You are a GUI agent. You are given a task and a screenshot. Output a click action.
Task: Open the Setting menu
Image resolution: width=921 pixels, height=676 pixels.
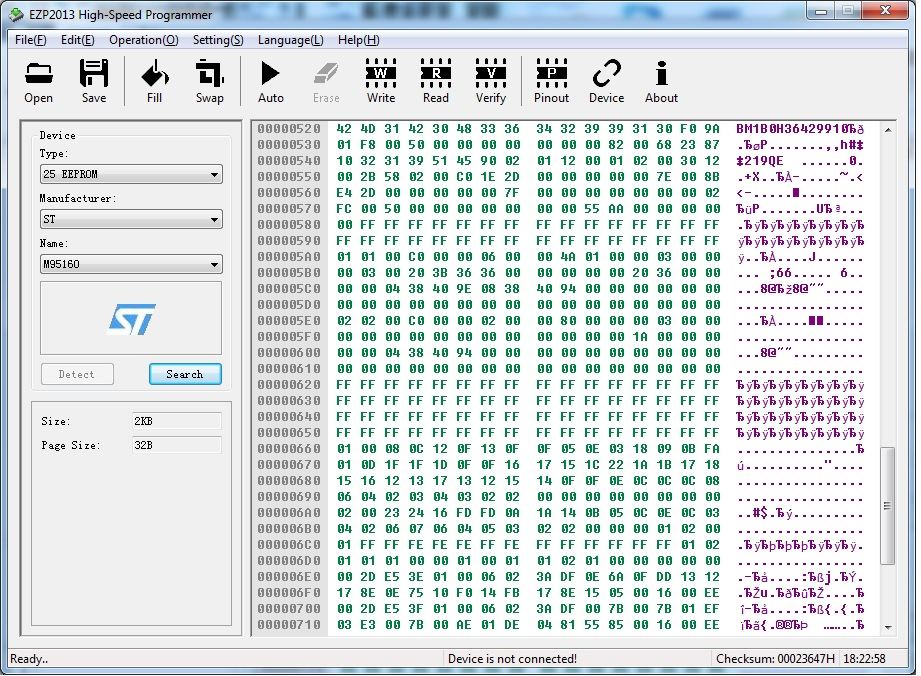pyautogui.click(x=218, y=40)
